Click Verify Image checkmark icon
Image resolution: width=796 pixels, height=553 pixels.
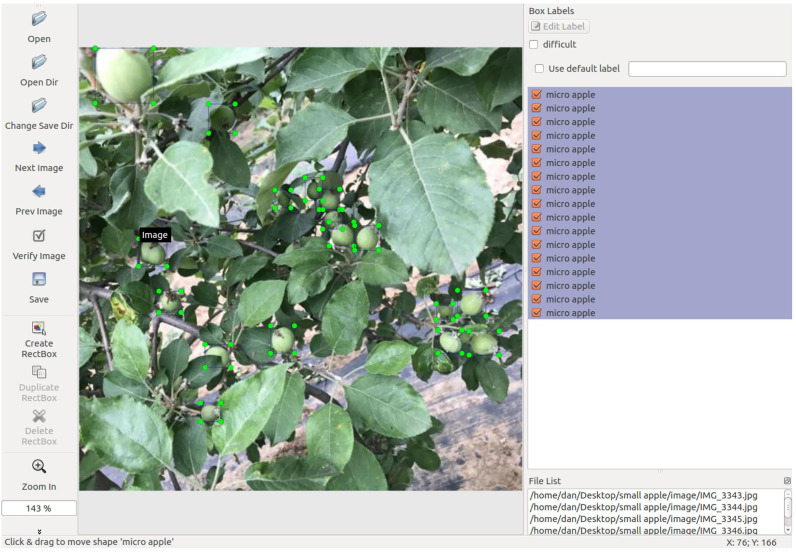pyautogui.click(x=39, y=236)
